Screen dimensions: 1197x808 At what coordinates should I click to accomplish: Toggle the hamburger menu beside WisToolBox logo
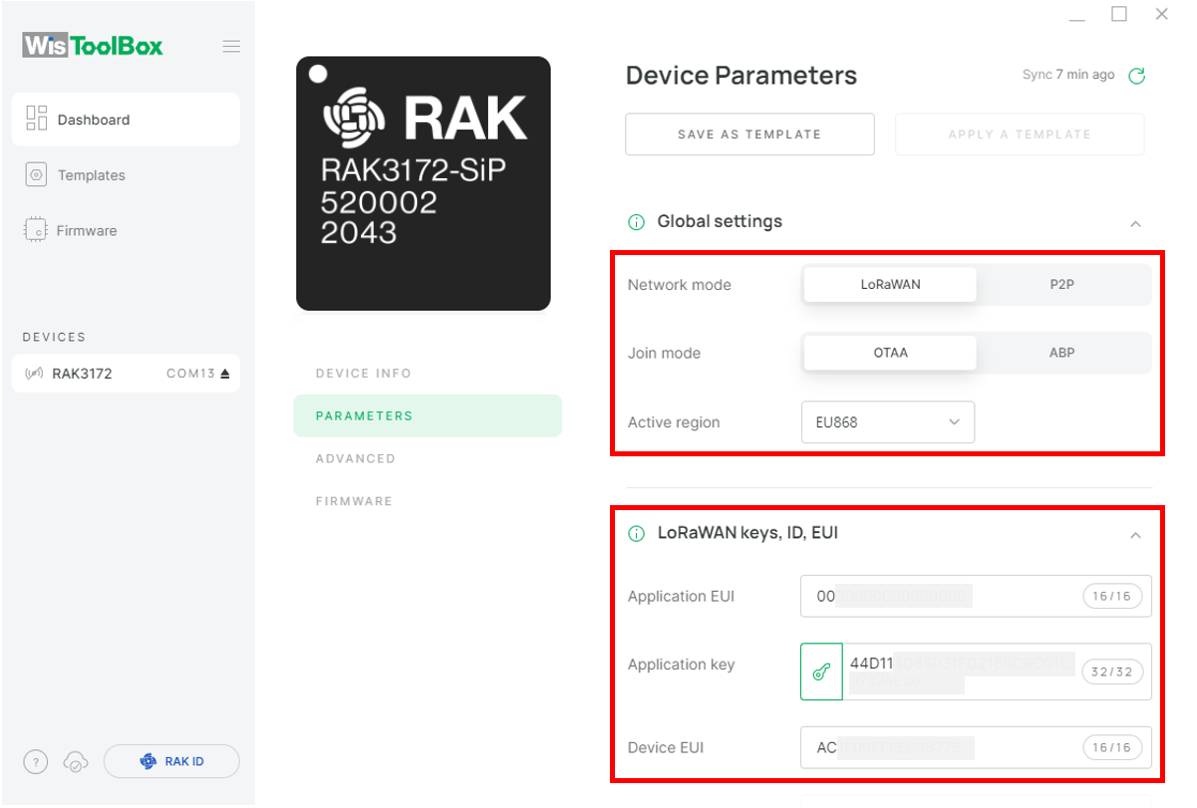click(231, 47)
